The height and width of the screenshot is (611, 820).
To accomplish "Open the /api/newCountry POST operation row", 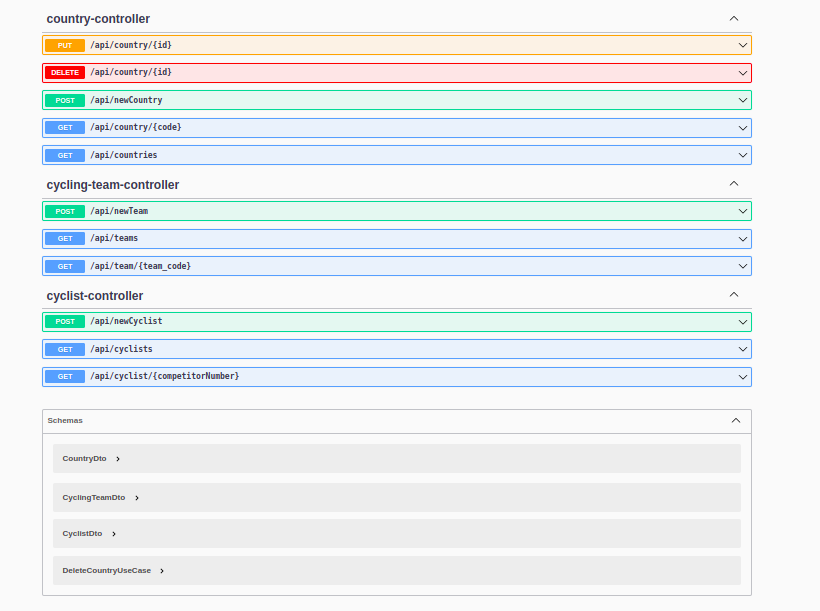I will coord(400,100).
